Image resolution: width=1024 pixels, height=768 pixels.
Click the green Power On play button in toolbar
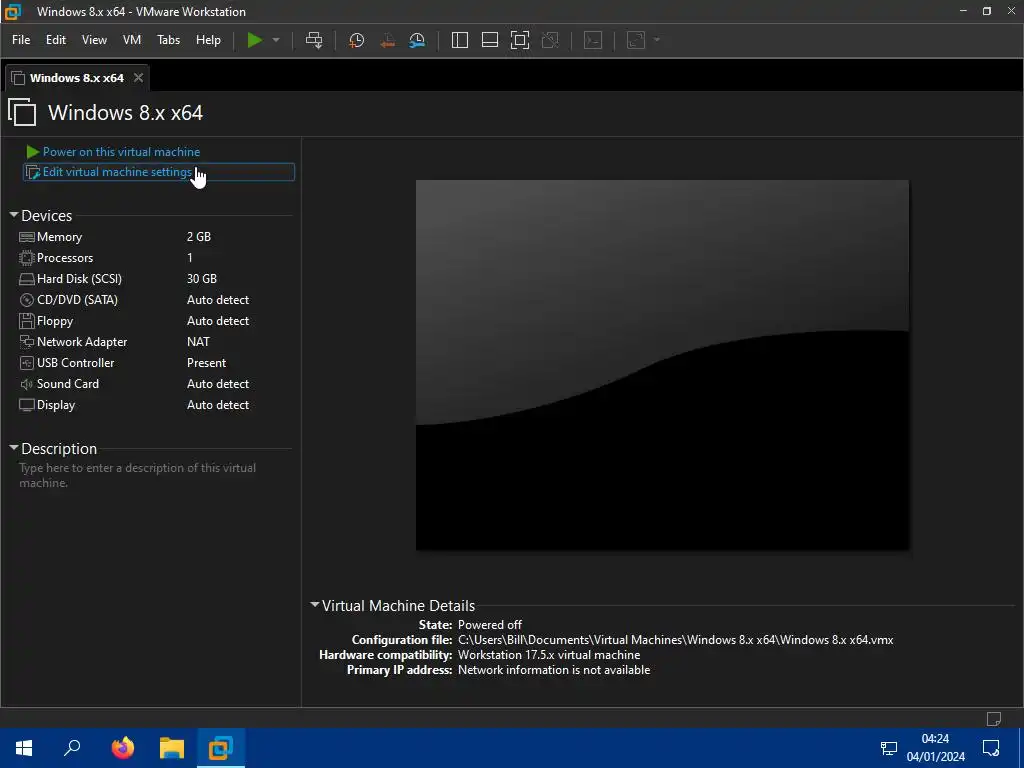click(255, 40)
